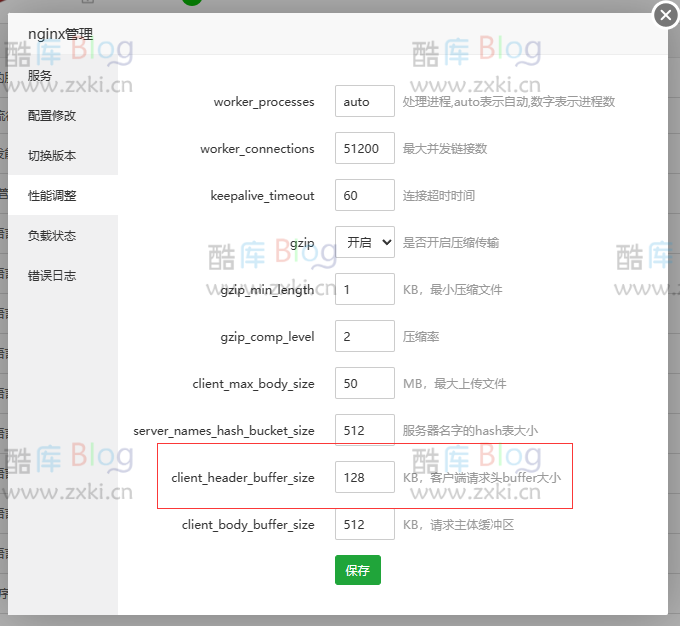Screen dimensions: 680x626
Task: Click the client_body_buffer_size label
Action: tap(248, 525)
